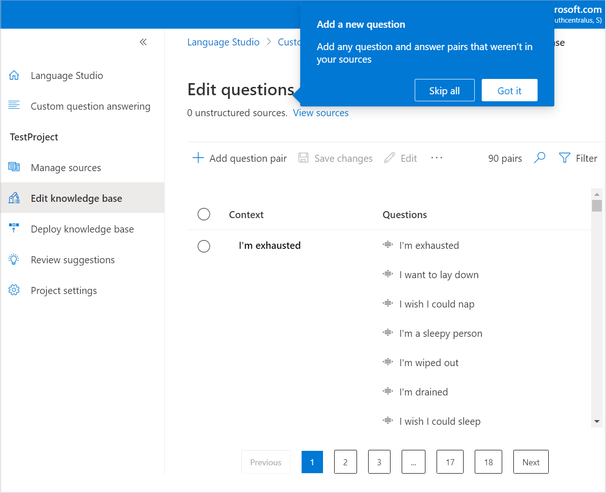Click Language Studio breadcrumb link
The height and width of the screenshot is (493, 606).
click(x=223, y=42)
